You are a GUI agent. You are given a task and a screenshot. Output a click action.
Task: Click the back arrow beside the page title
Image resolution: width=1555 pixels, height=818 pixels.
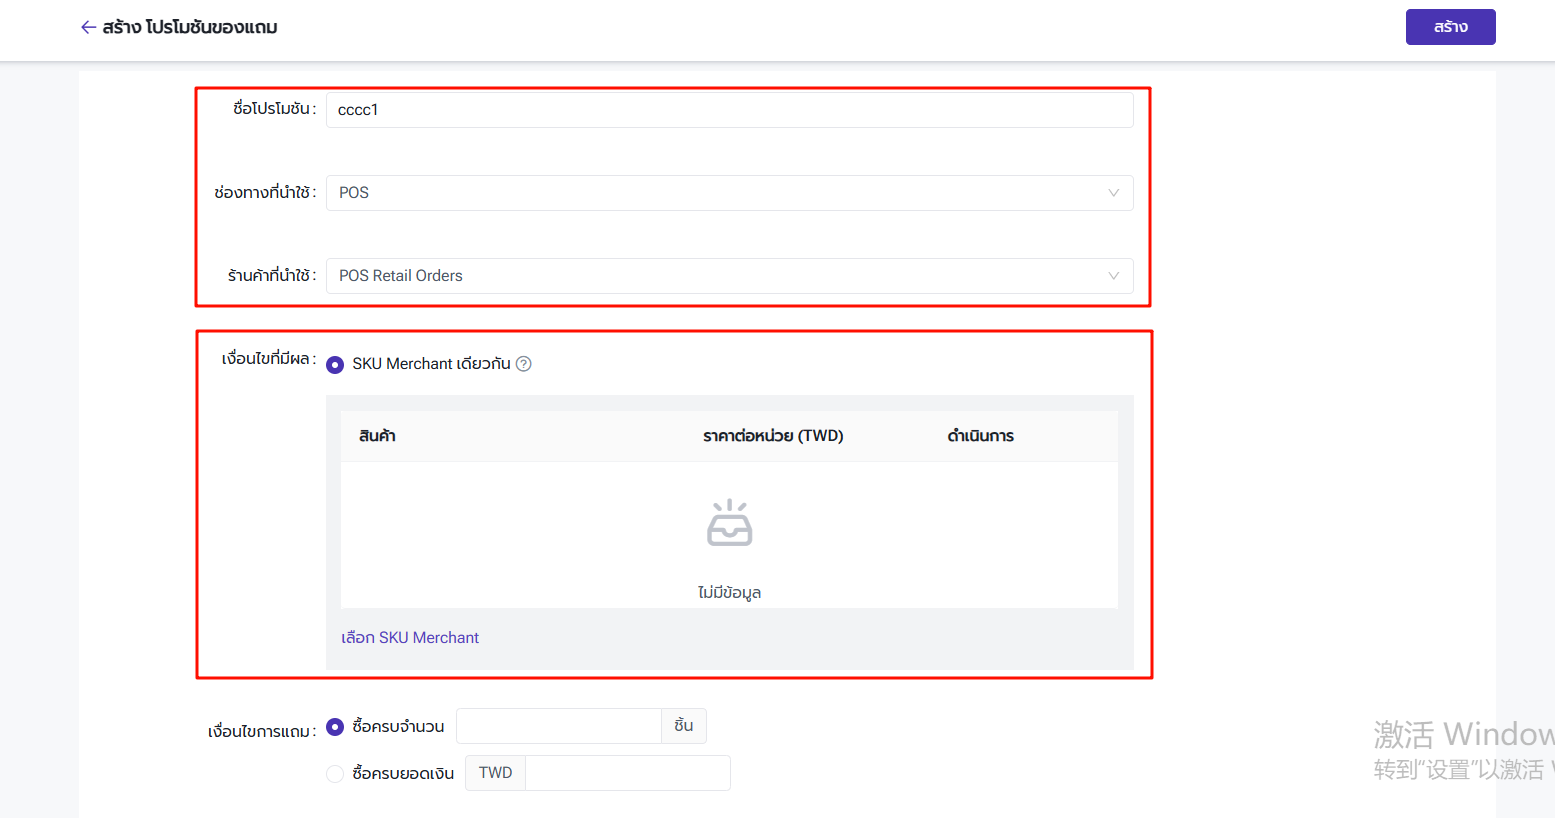point(88,27)
